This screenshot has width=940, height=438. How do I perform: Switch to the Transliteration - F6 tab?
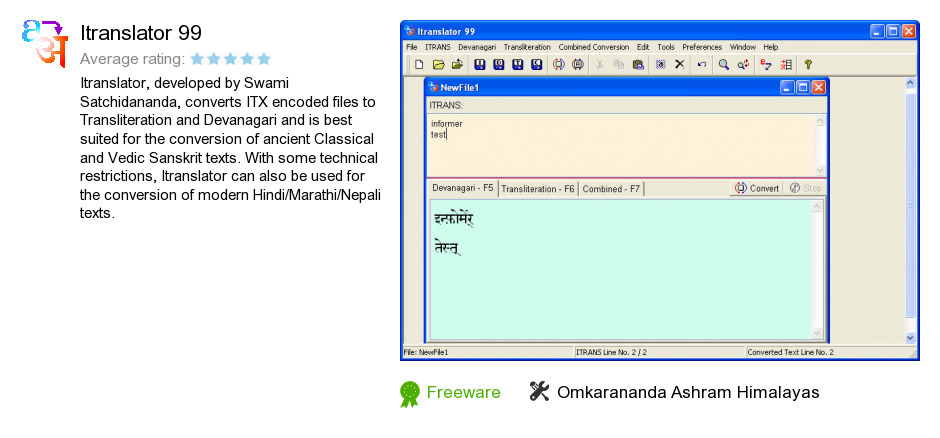538,189
